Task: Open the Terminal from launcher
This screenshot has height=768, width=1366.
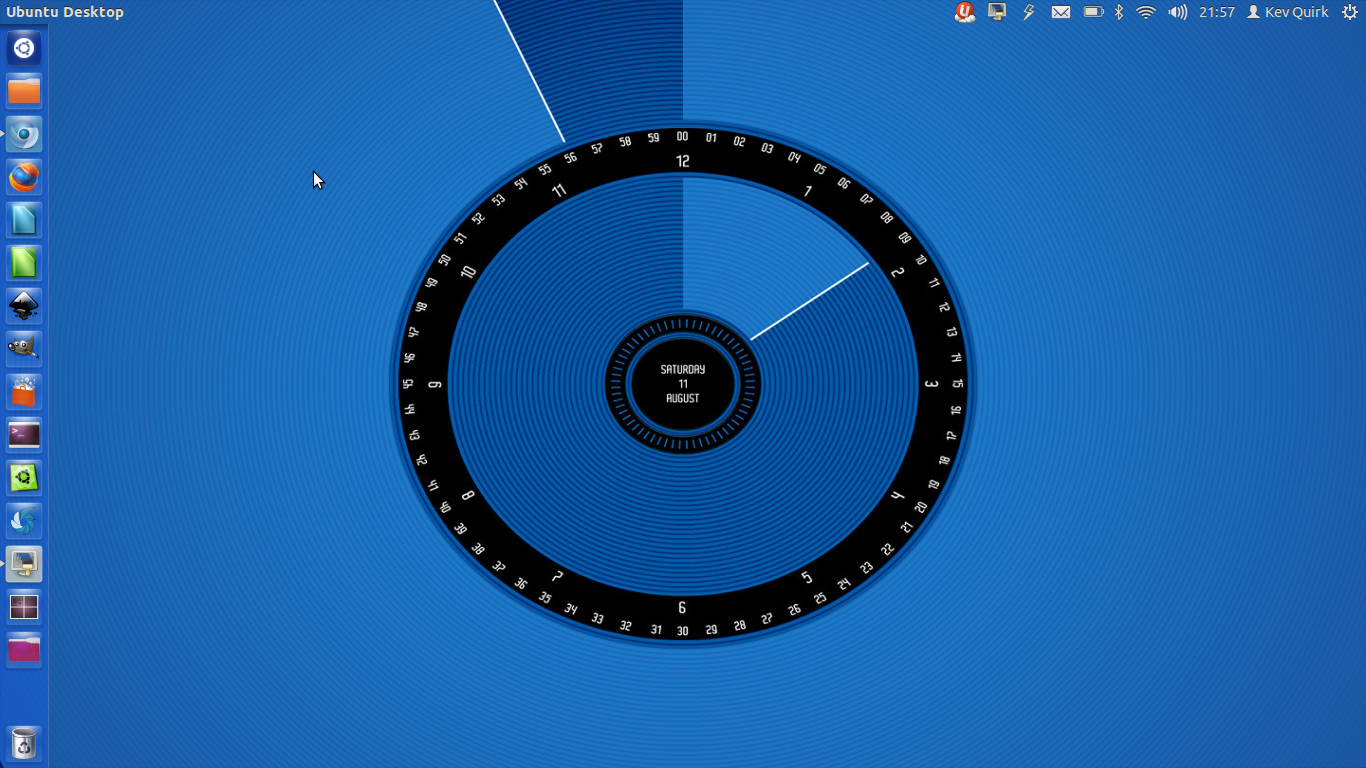Action: pos(24,435)
